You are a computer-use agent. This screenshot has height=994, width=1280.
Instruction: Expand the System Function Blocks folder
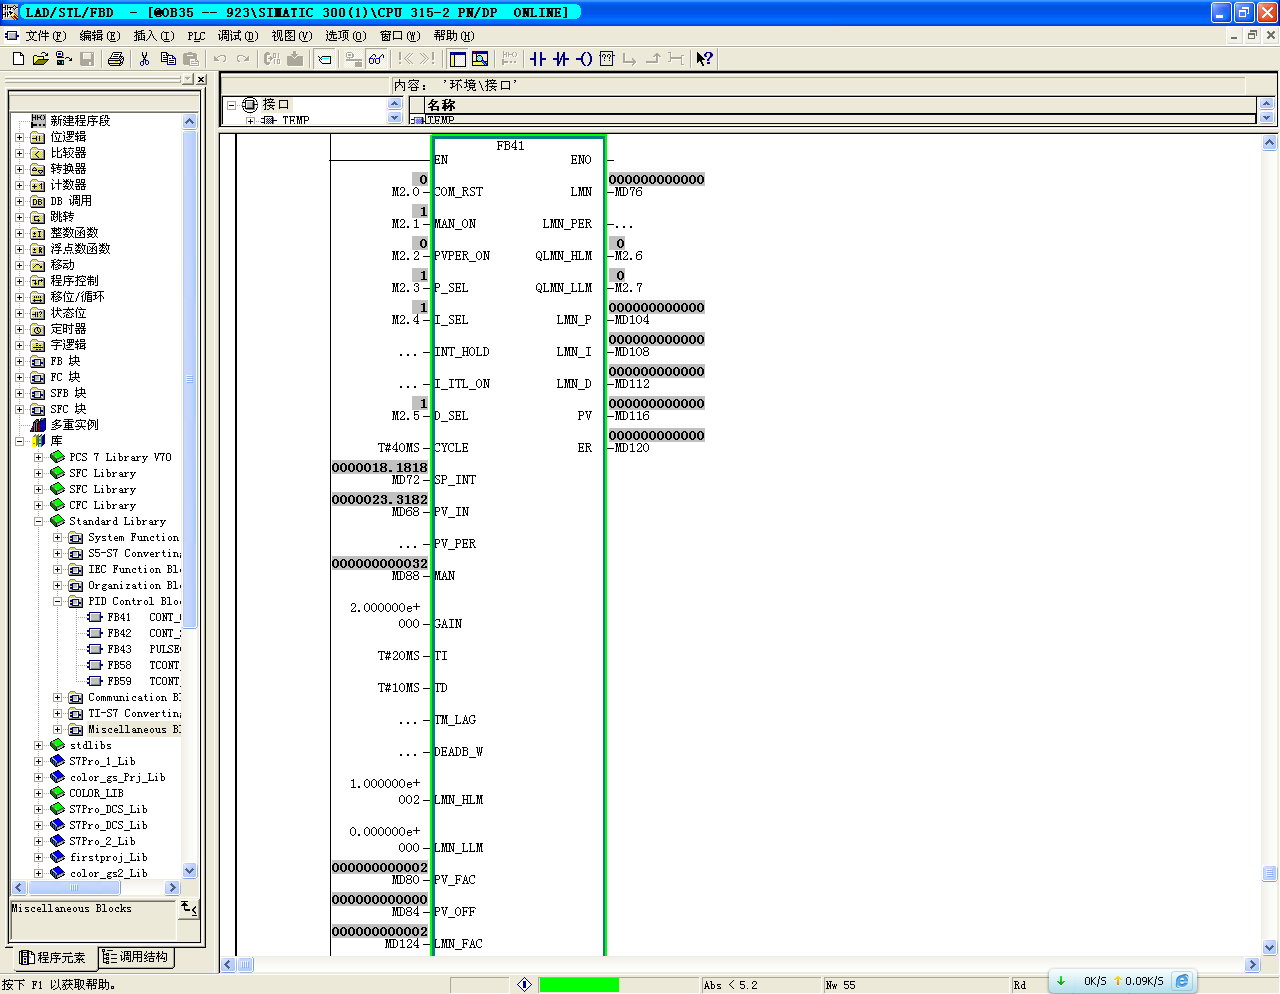coord(57,537)
